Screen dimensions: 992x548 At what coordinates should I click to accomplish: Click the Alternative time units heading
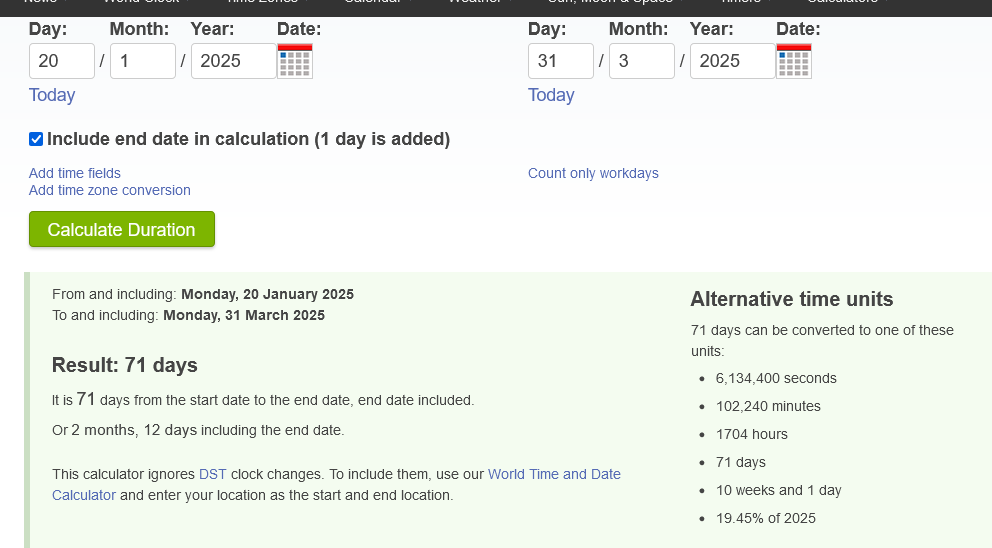[x=792, y=299]
